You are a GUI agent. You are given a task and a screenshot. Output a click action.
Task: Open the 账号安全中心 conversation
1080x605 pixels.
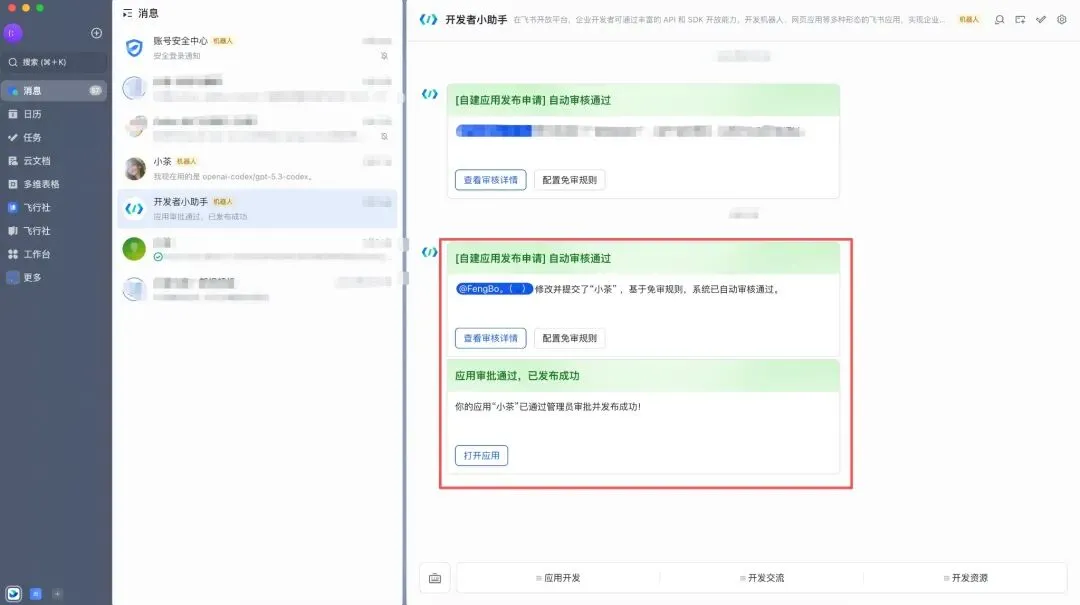[258, 48]
